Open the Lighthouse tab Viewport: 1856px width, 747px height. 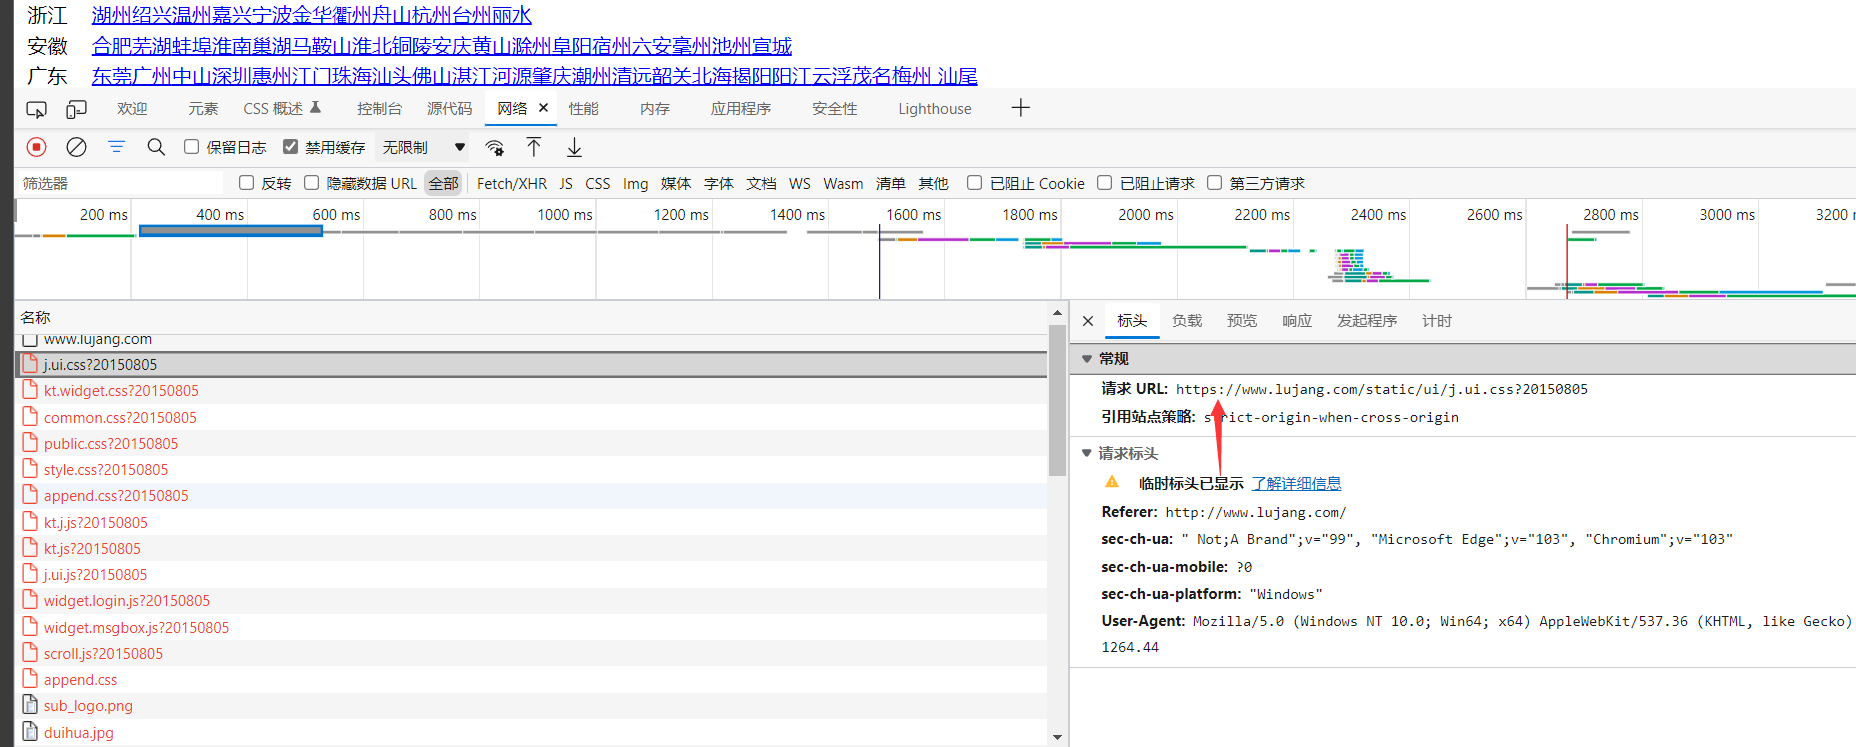(935, 108)
